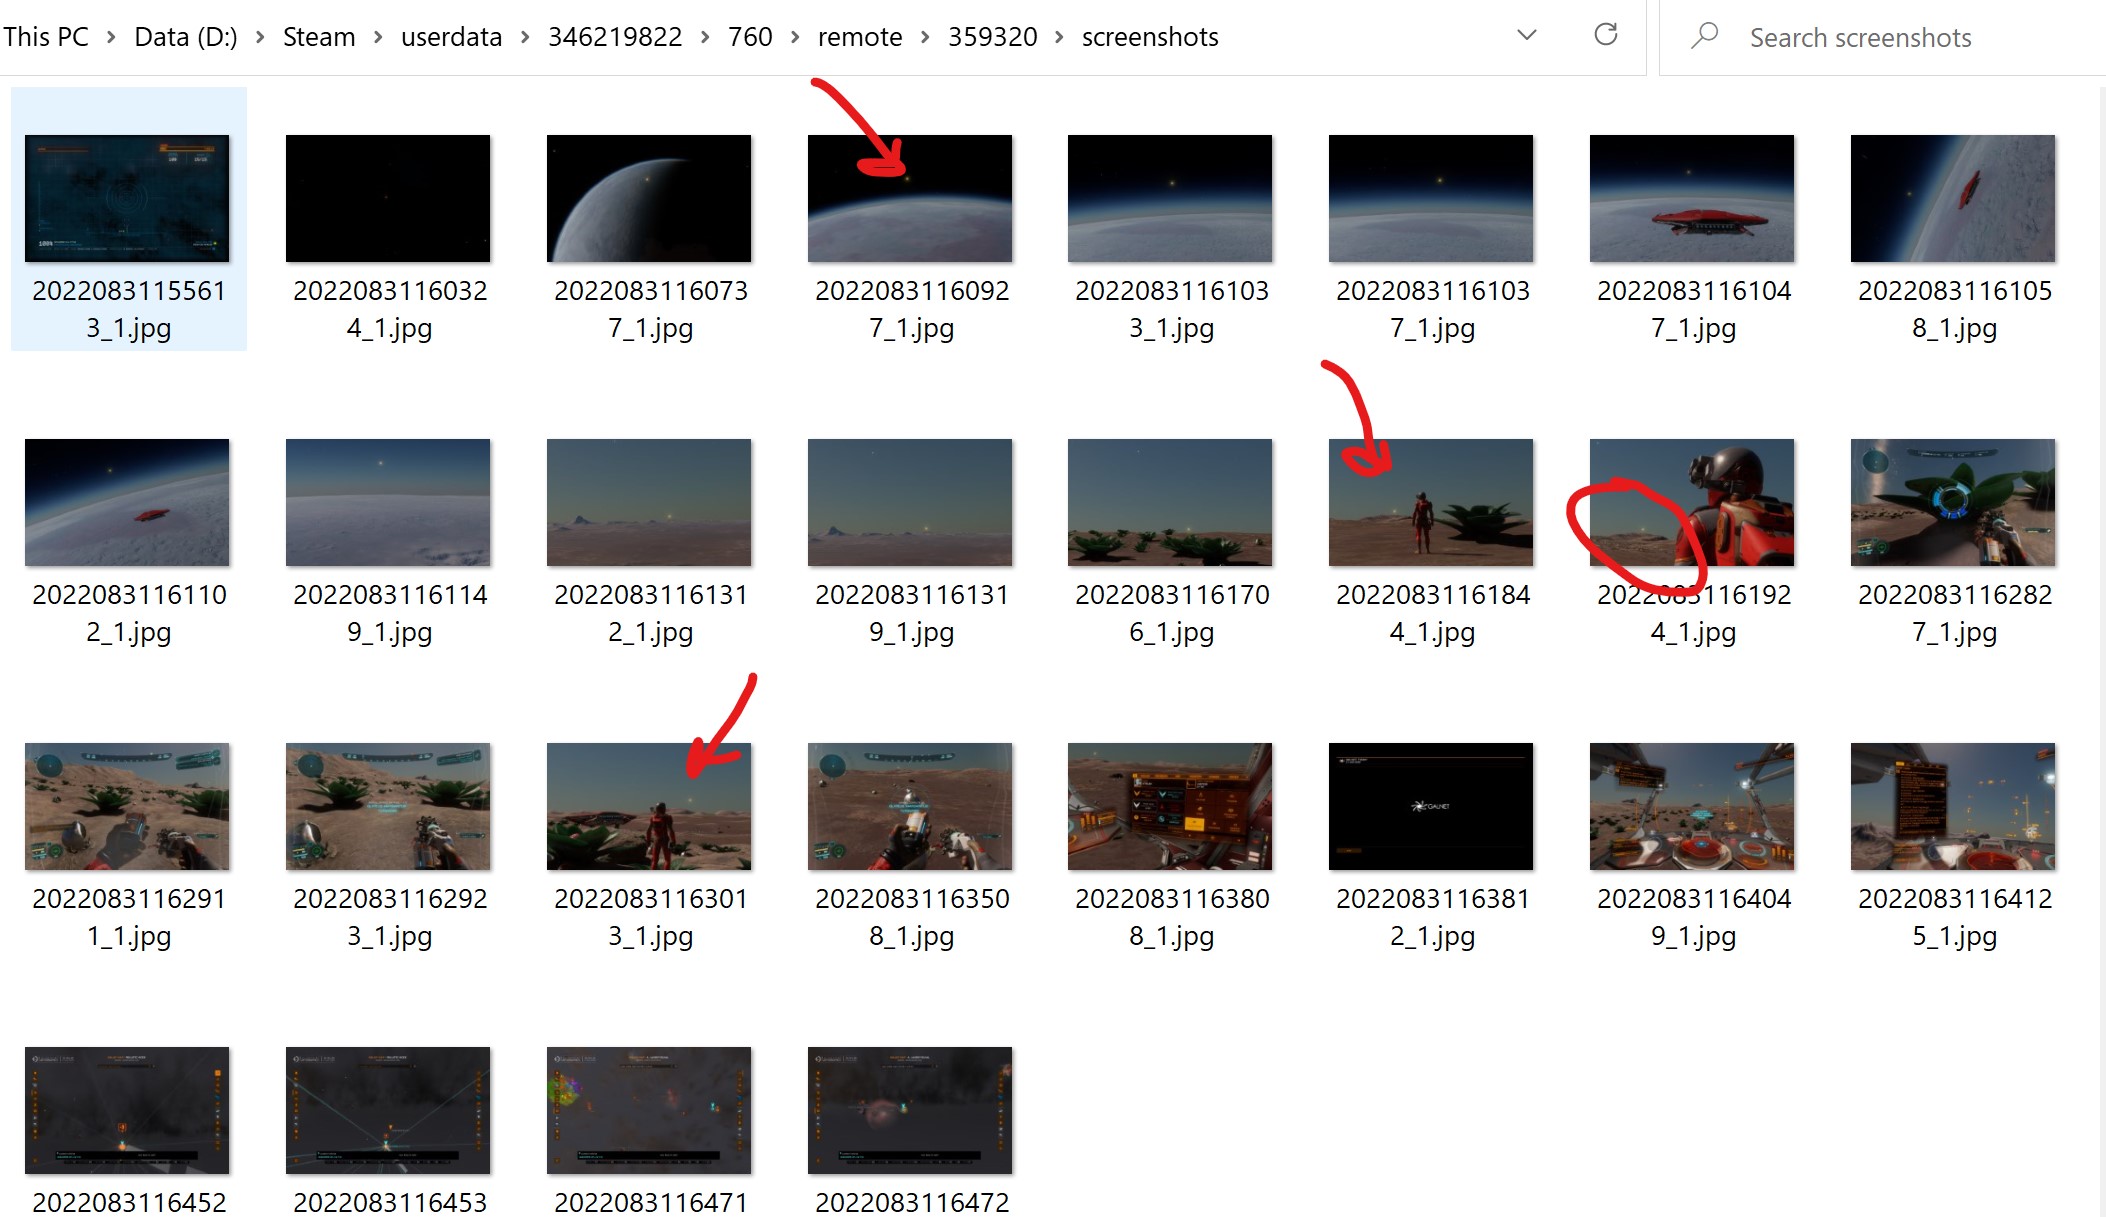Select galaxy map thumbnail starting 2022083116453
Viewport: 2106px width, 1217px height.
[x=388, y=1110]
